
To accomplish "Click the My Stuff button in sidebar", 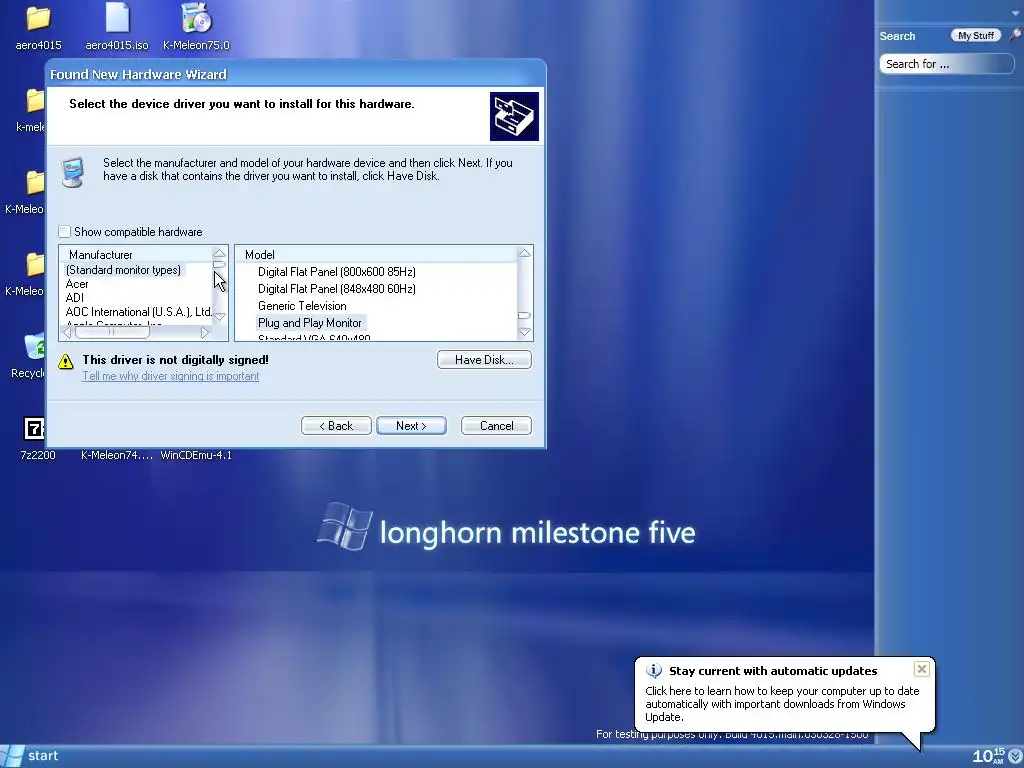I will click(976, 35).
